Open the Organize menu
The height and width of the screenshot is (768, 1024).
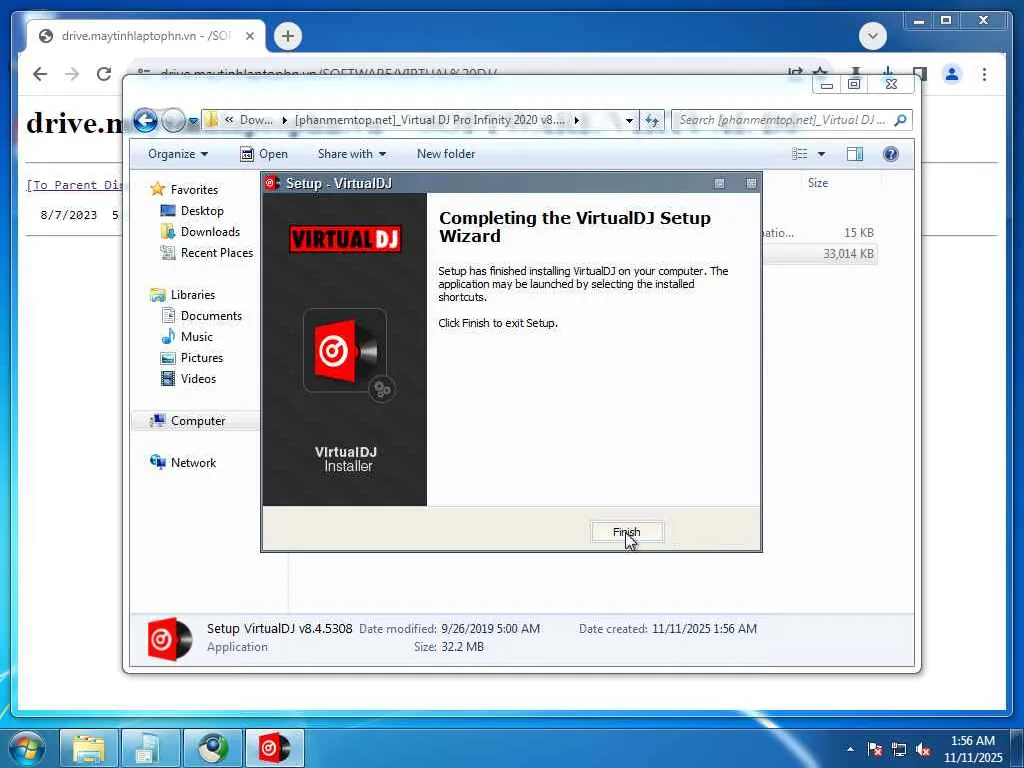pyautogui.click(x=178, y=154)
